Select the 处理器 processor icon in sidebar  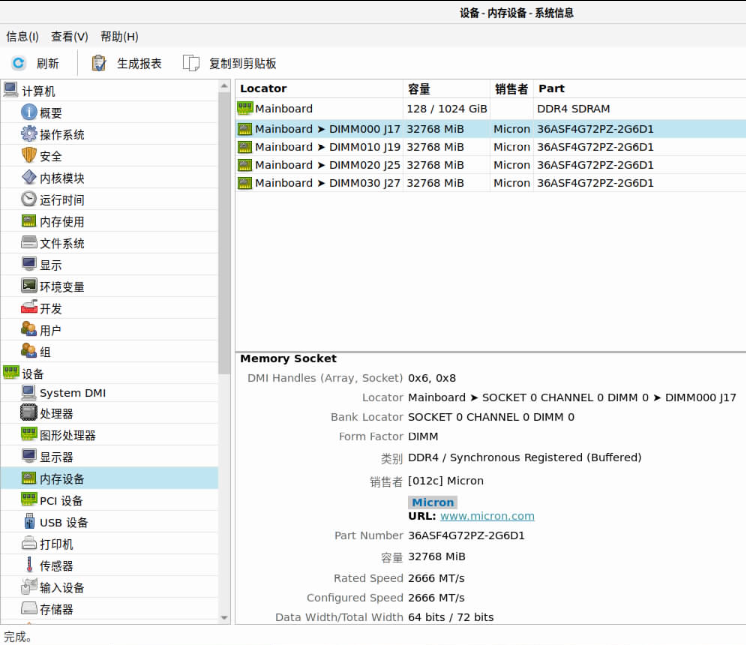[29, 414]
